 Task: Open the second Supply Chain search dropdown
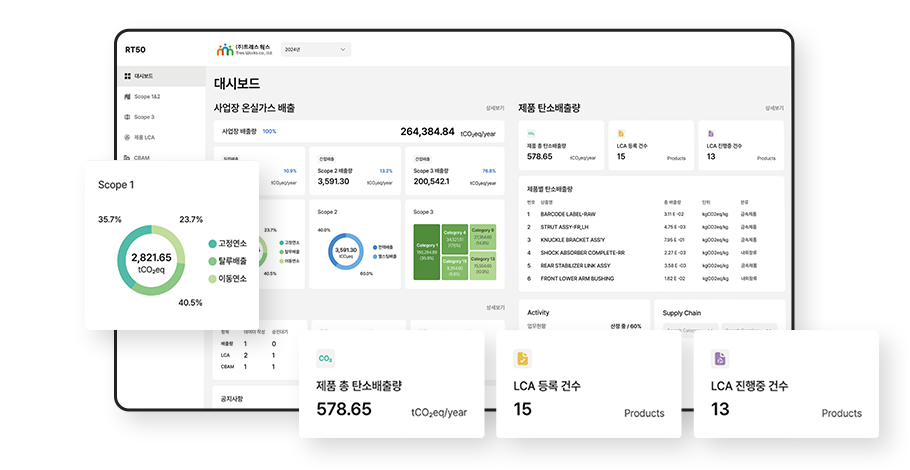749,328
